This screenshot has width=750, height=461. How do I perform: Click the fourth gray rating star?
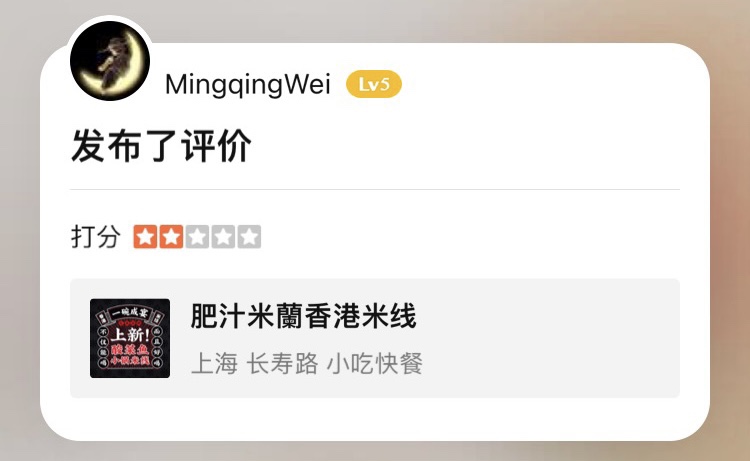[223, 237]
